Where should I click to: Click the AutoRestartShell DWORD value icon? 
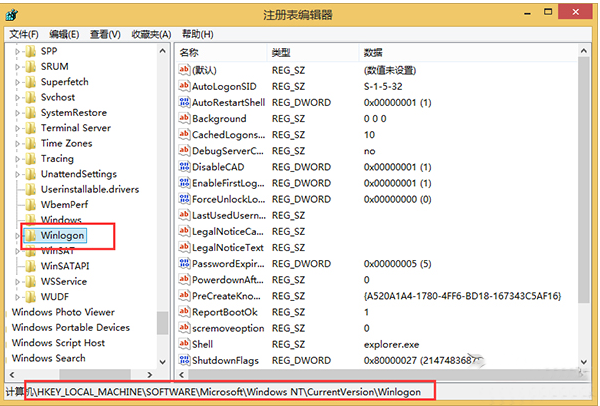(x=184, y=102)
